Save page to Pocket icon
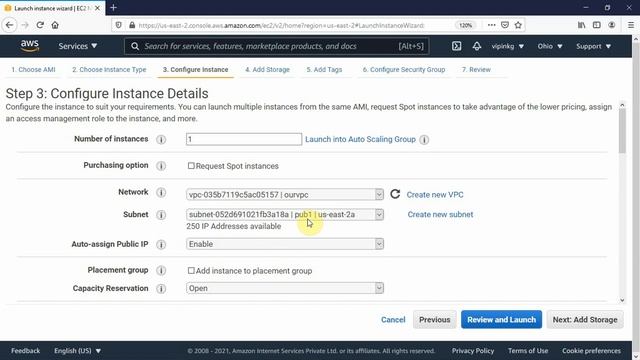This screenshot has width=640, height=360. point(505,25)
